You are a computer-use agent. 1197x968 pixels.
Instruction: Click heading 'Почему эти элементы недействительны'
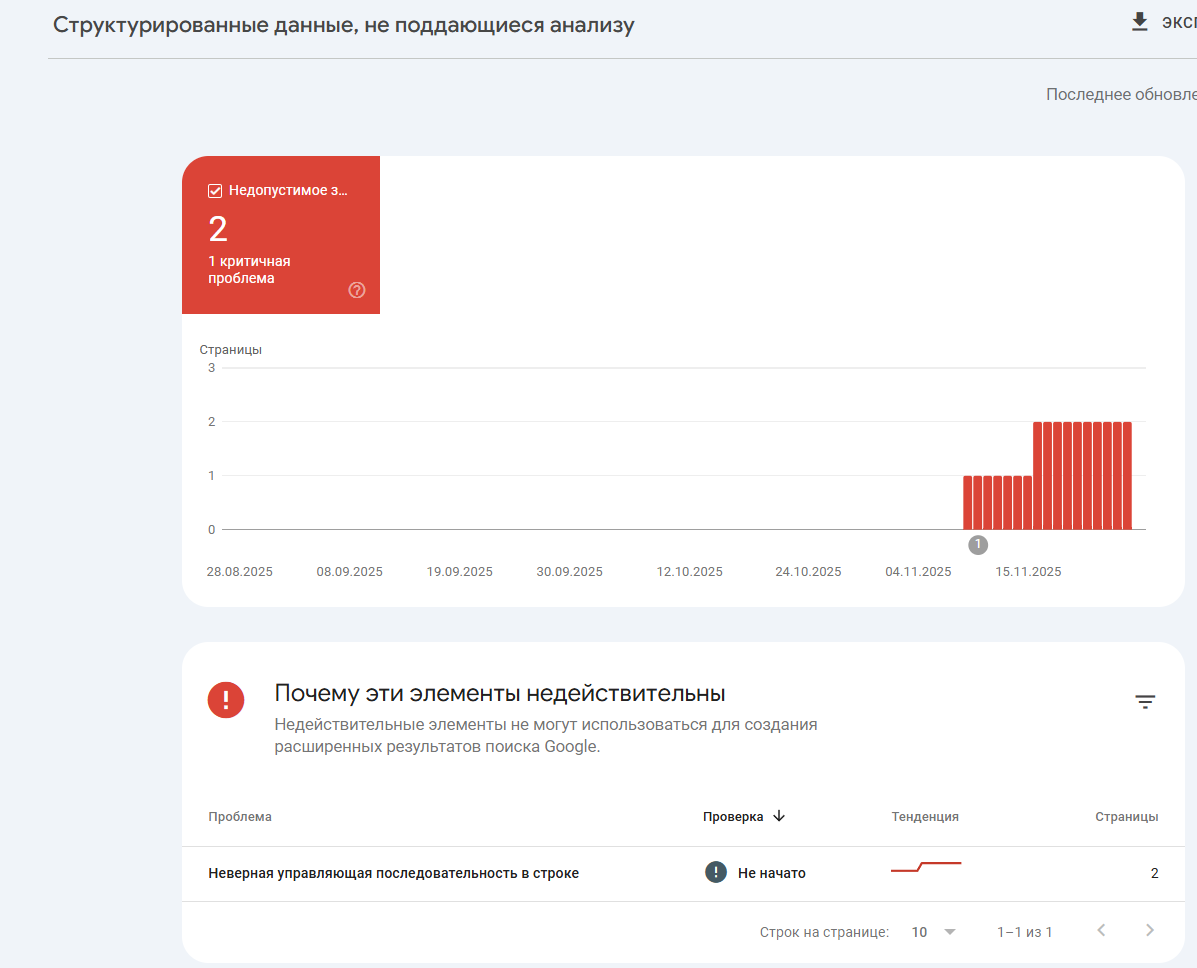(499, 693)
